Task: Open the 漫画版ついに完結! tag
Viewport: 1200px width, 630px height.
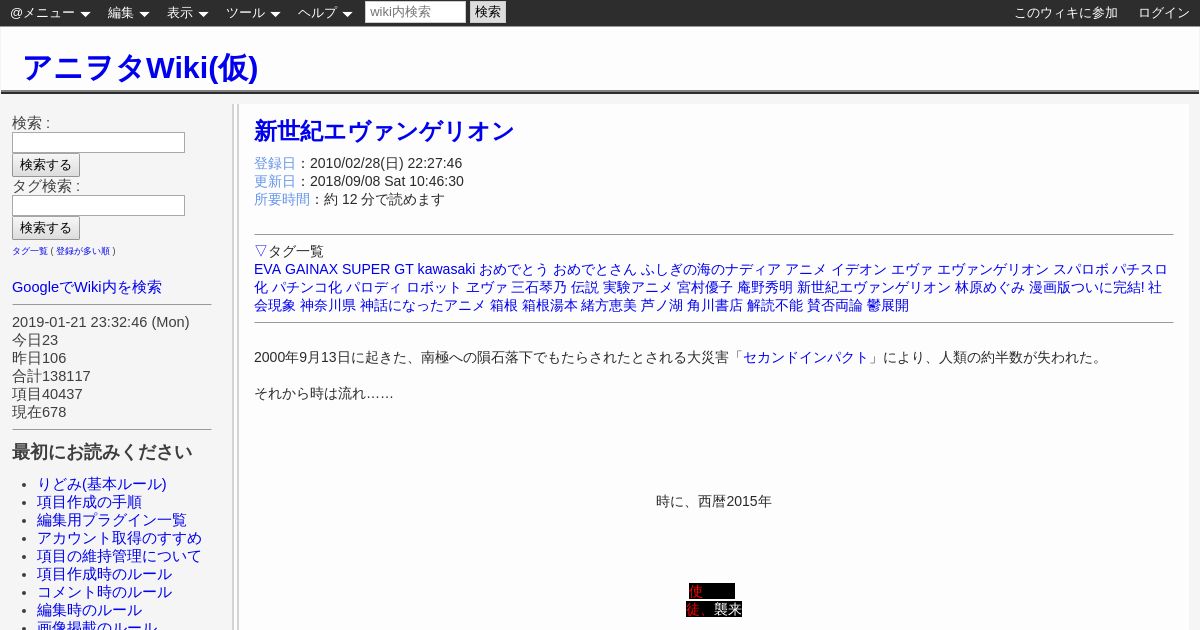Action: click(1086, 288)
